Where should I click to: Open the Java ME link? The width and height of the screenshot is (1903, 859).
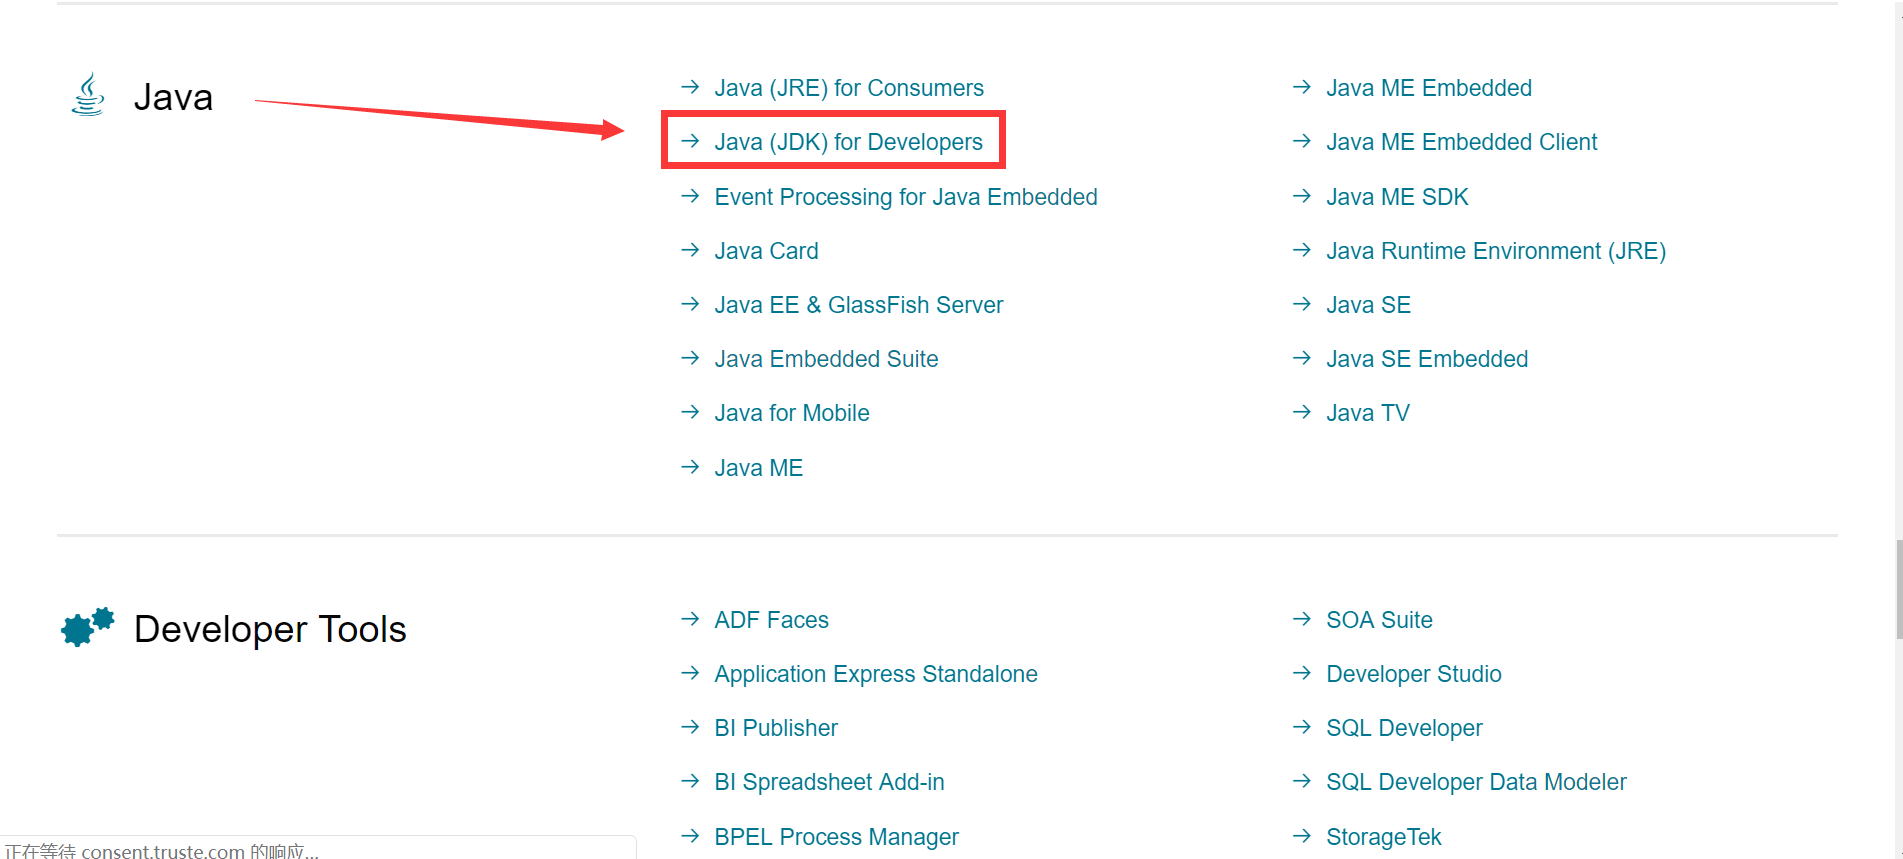(758, 468)
